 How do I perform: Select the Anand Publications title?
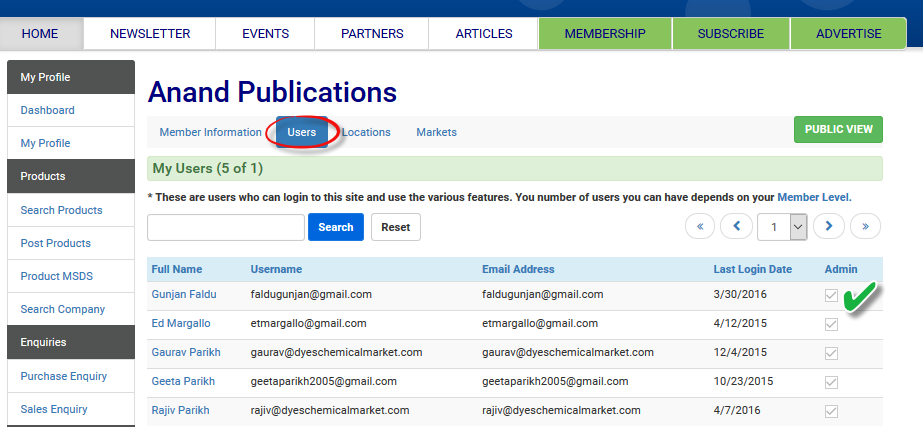[272, 92]
